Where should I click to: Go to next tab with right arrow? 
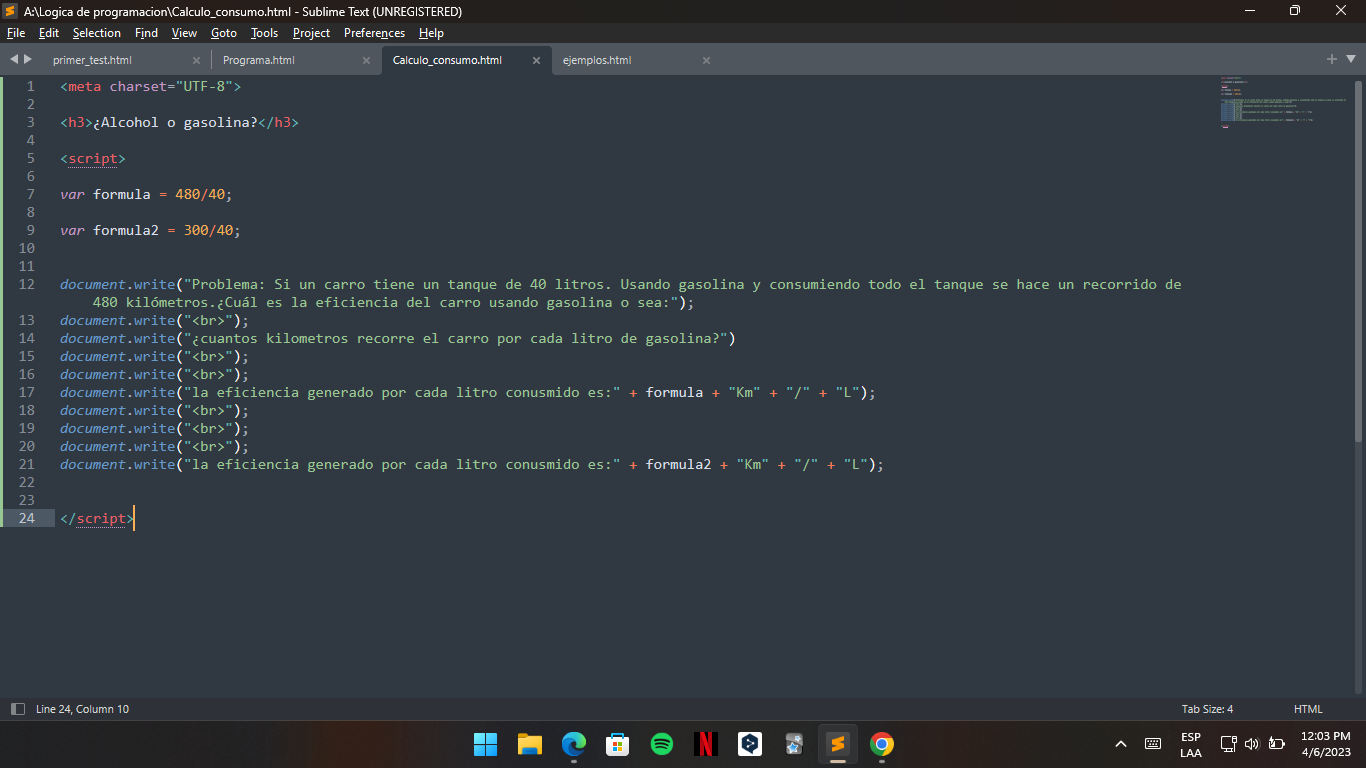(28, 59)
